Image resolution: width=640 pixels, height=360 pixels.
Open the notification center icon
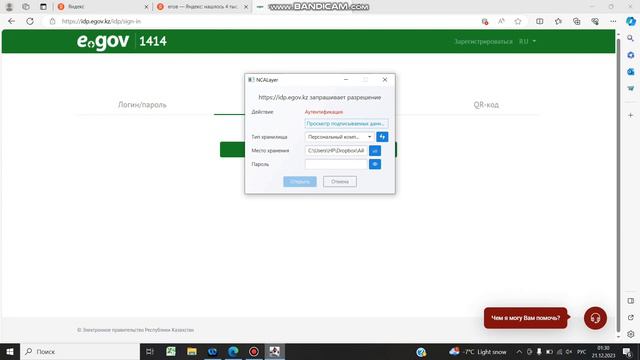627,351
